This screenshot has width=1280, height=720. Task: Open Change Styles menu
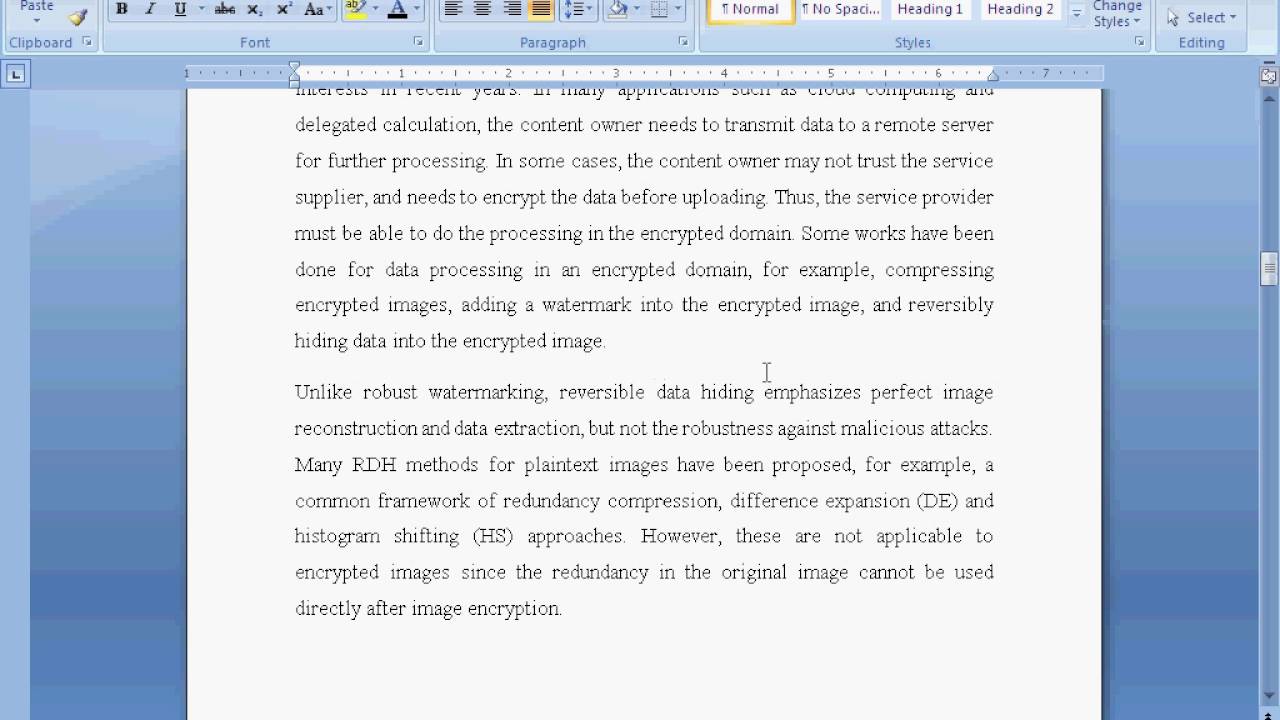tap(1117, 14)
